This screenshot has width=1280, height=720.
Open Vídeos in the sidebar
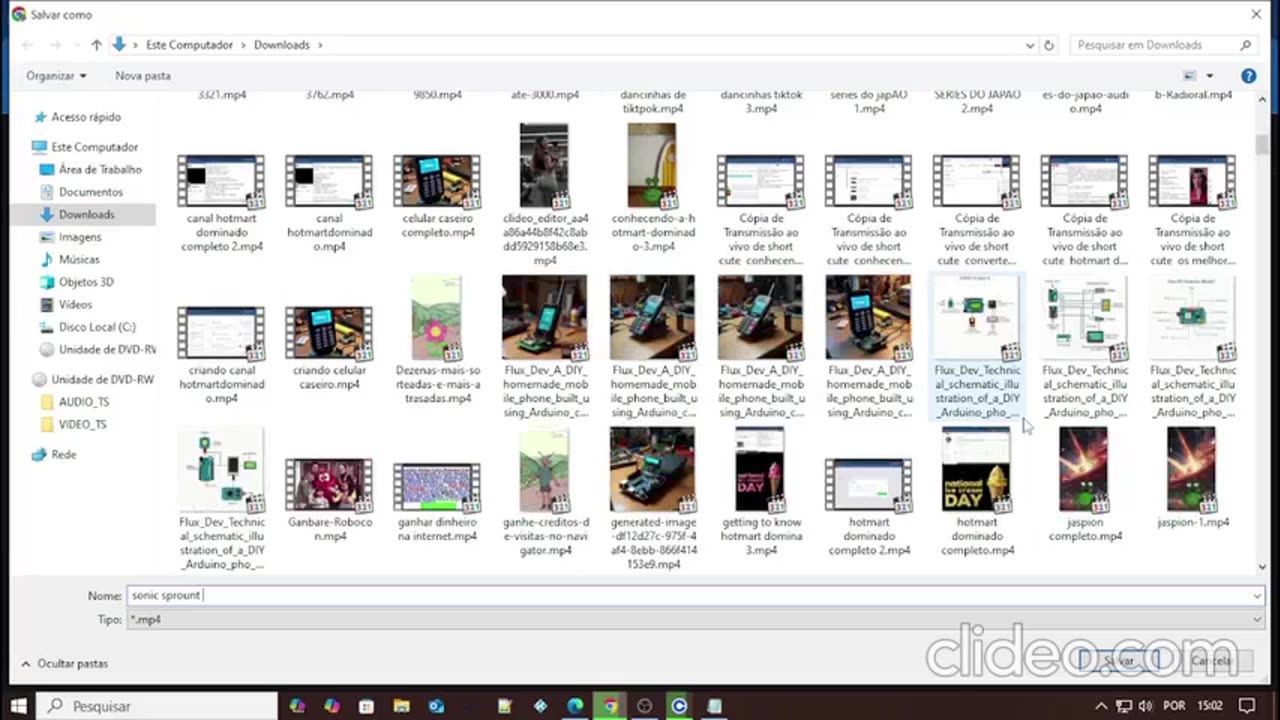tap(75, 305)
